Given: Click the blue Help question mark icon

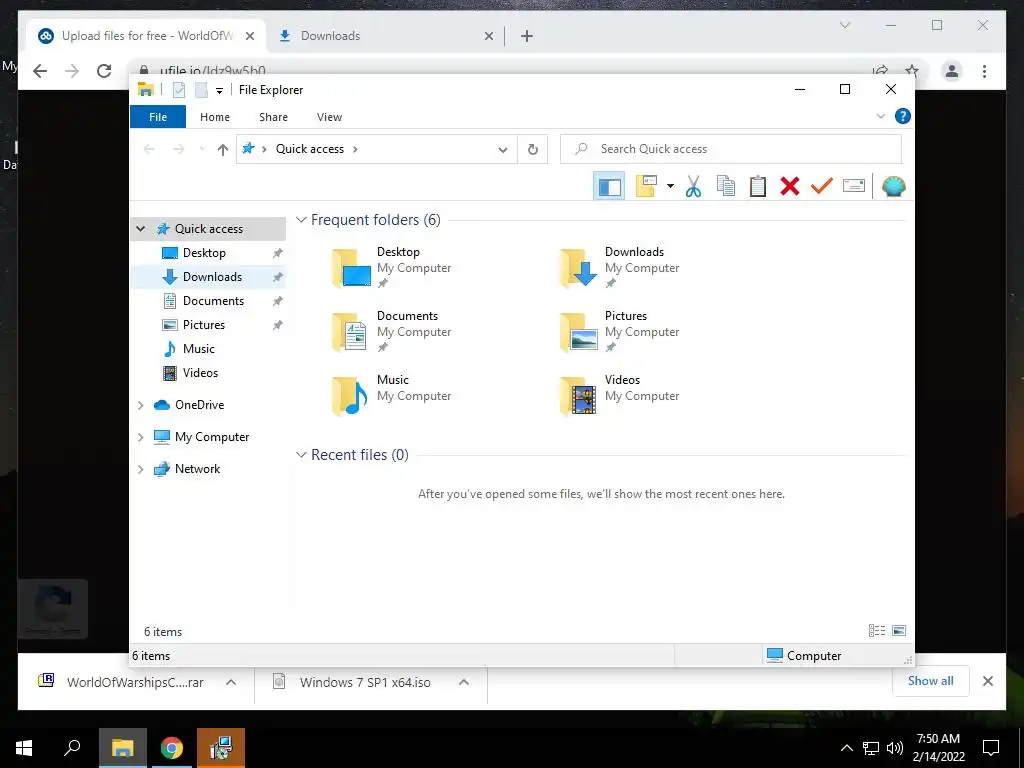Looking at the screenshot, I should 903,116.
